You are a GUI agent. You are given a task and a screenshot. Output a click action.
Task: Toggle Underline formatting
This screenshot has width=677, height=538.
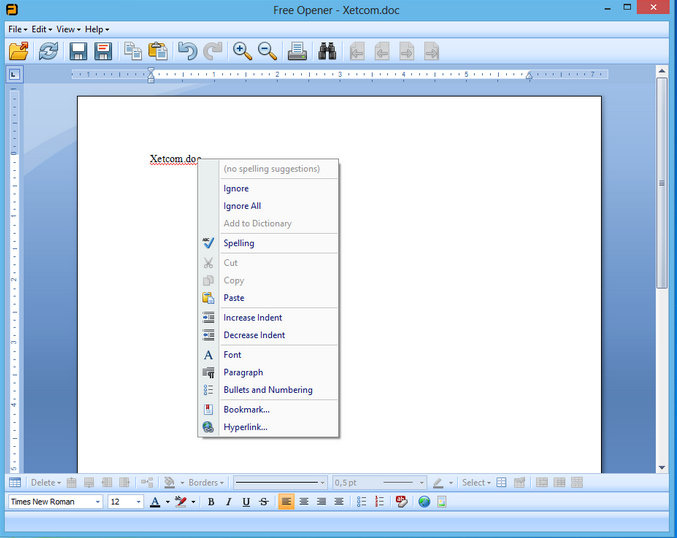tap(246, 502)
